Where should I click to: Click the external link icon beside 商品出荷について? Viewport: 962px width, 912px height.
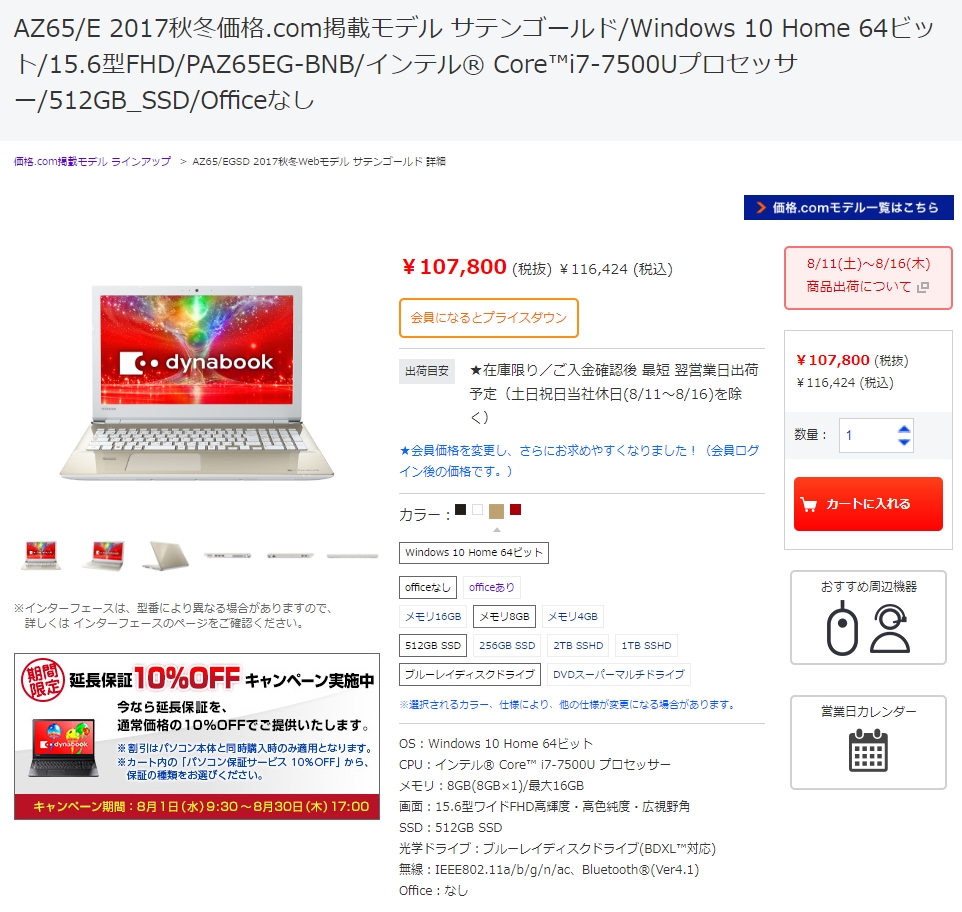923,287
